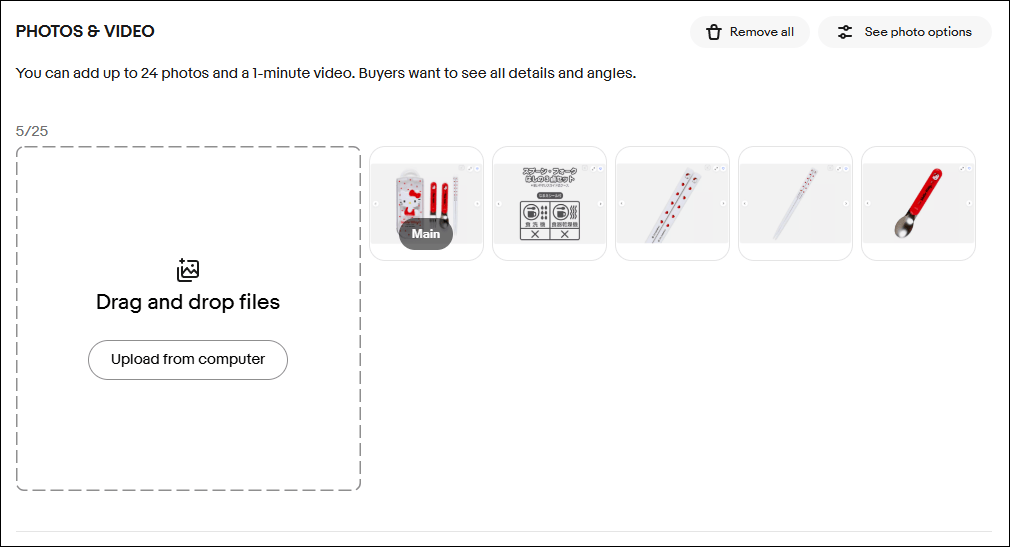Screen dimensions: 1010x547
Task: Select the Japanese dishwasher instructions thumbnail
Action: point(549,203)
